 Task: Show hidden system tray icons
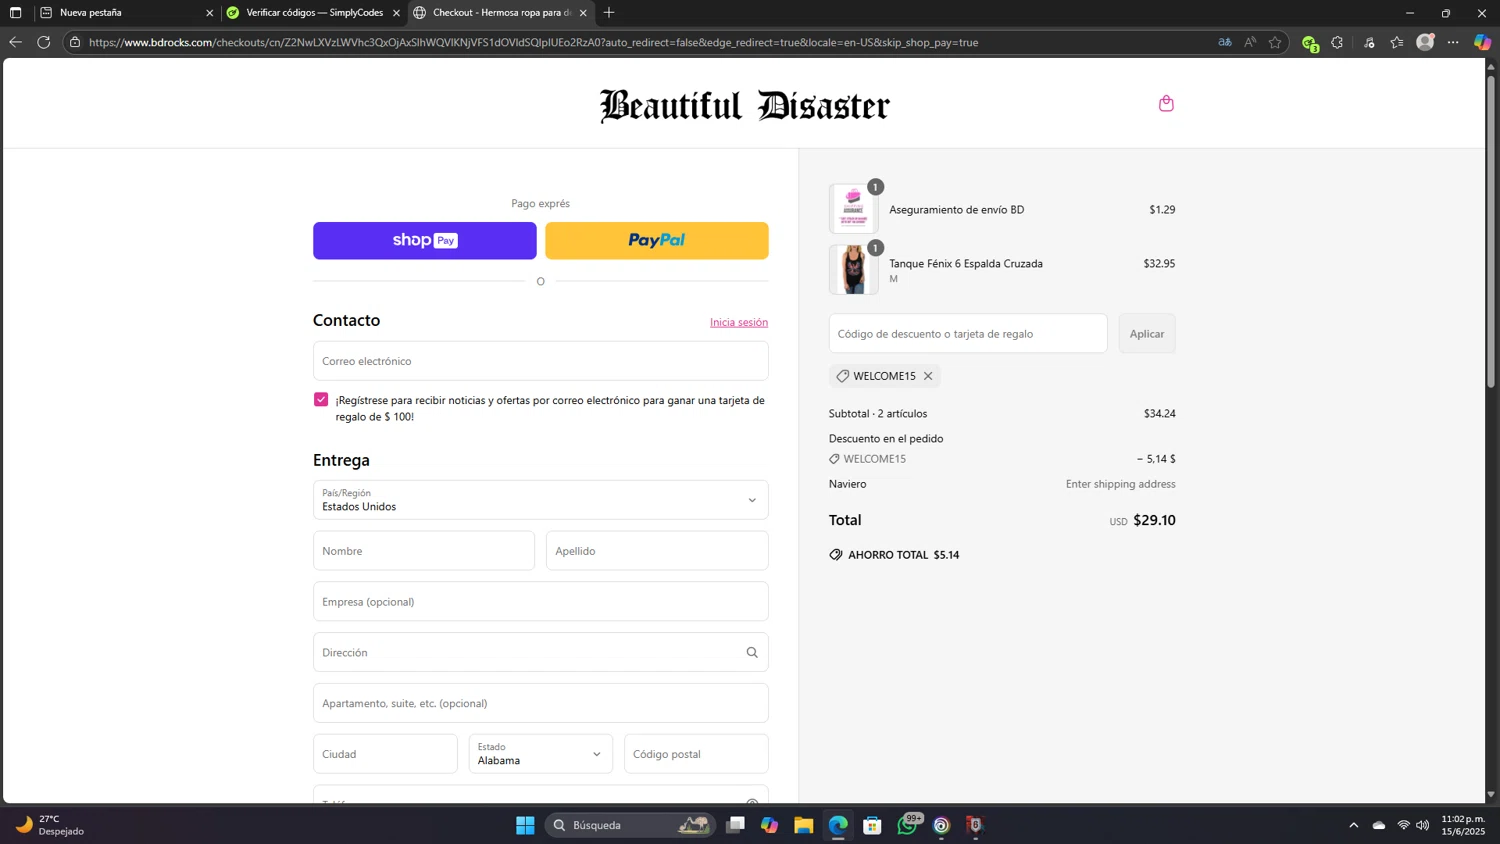pyautogui.click(x=1354, y=825)
